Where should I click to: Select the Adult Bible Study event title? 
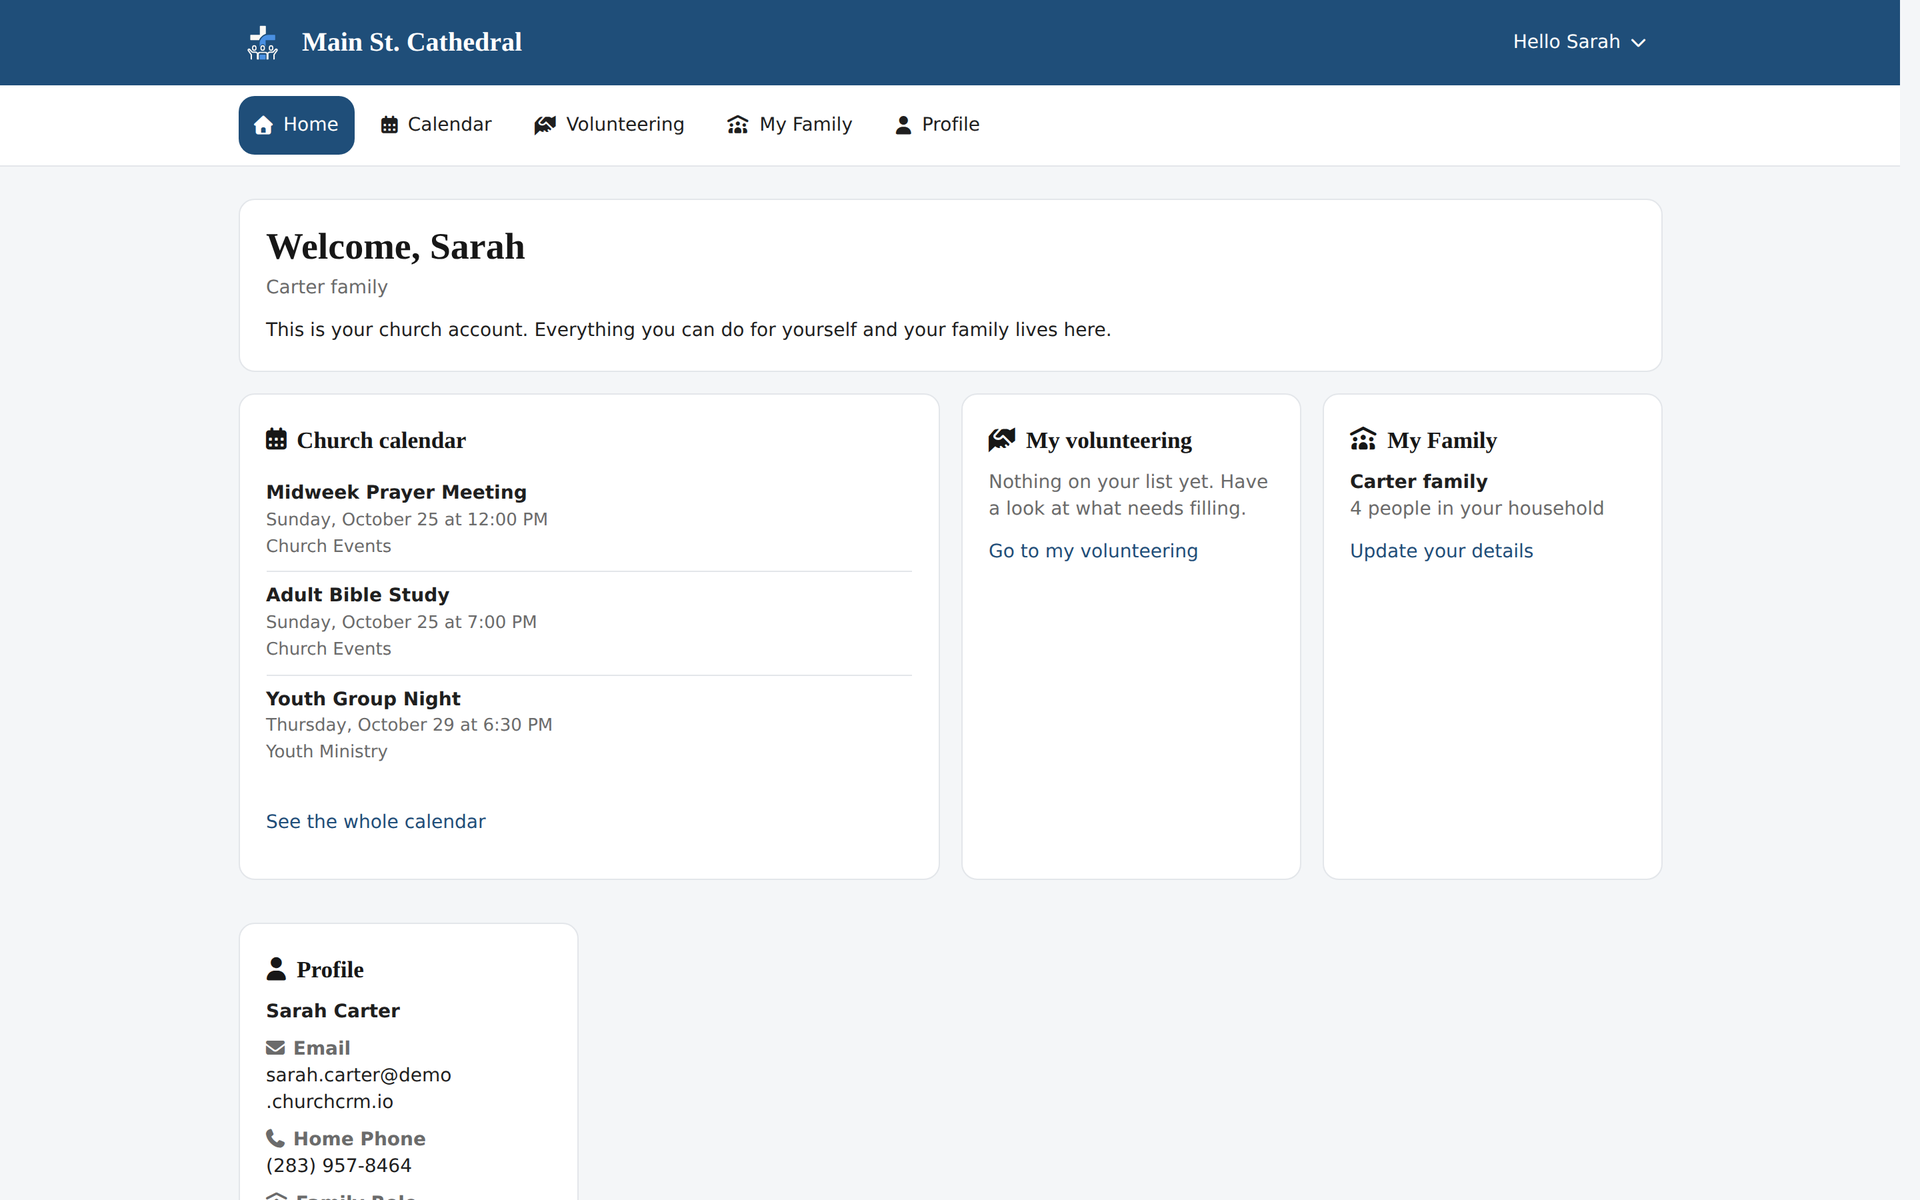358,595
